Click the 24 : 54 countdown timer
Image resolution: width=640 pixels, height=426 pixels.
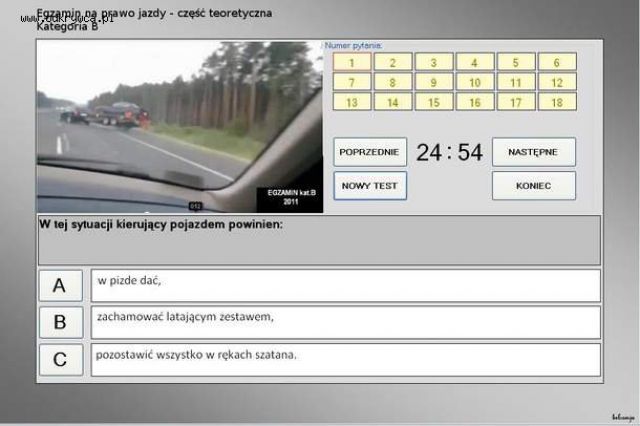pos(449,153)
